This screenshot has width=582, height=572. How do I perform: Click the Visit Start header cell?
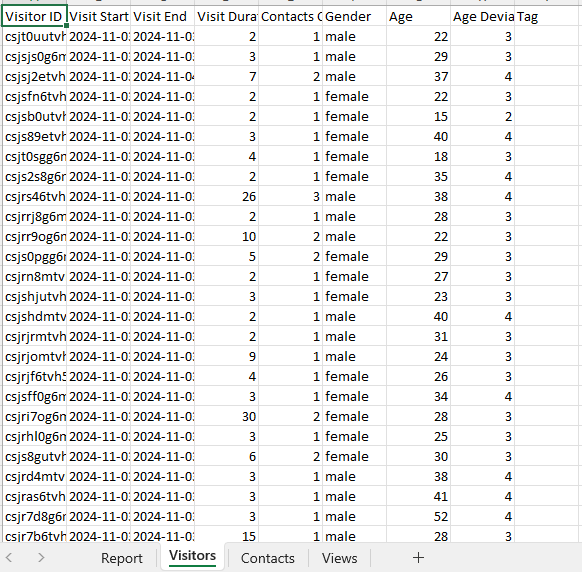(98, 16)
